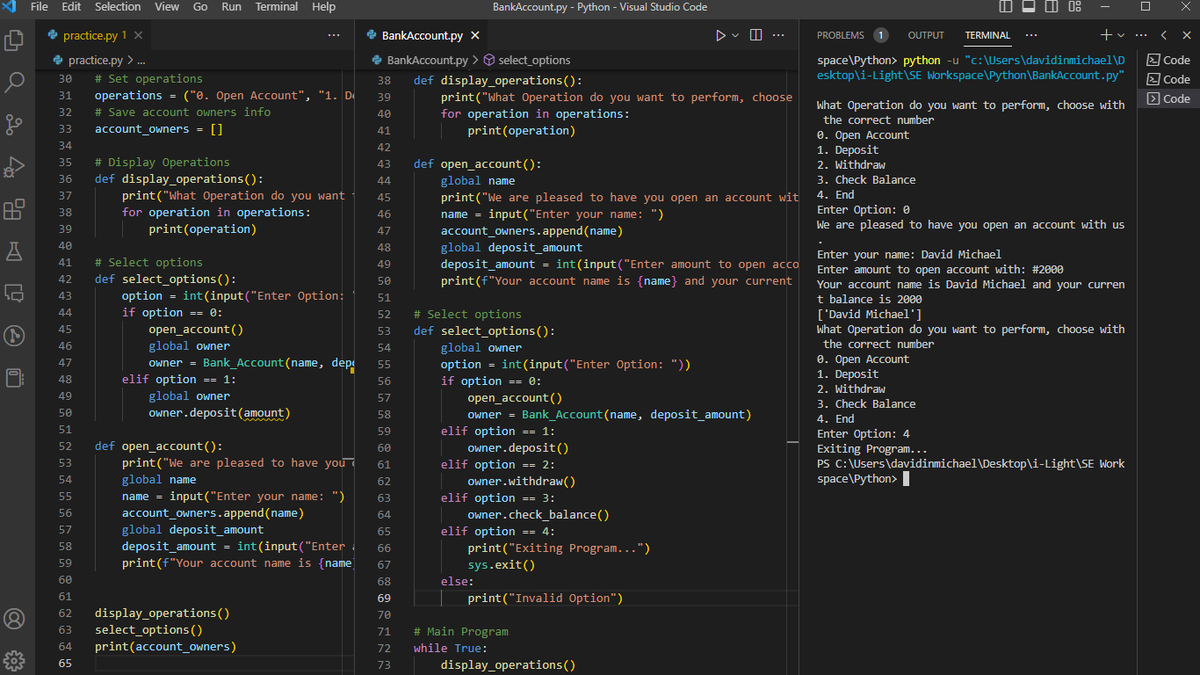Click print(account_owners) in practice.py

[165, 647]
